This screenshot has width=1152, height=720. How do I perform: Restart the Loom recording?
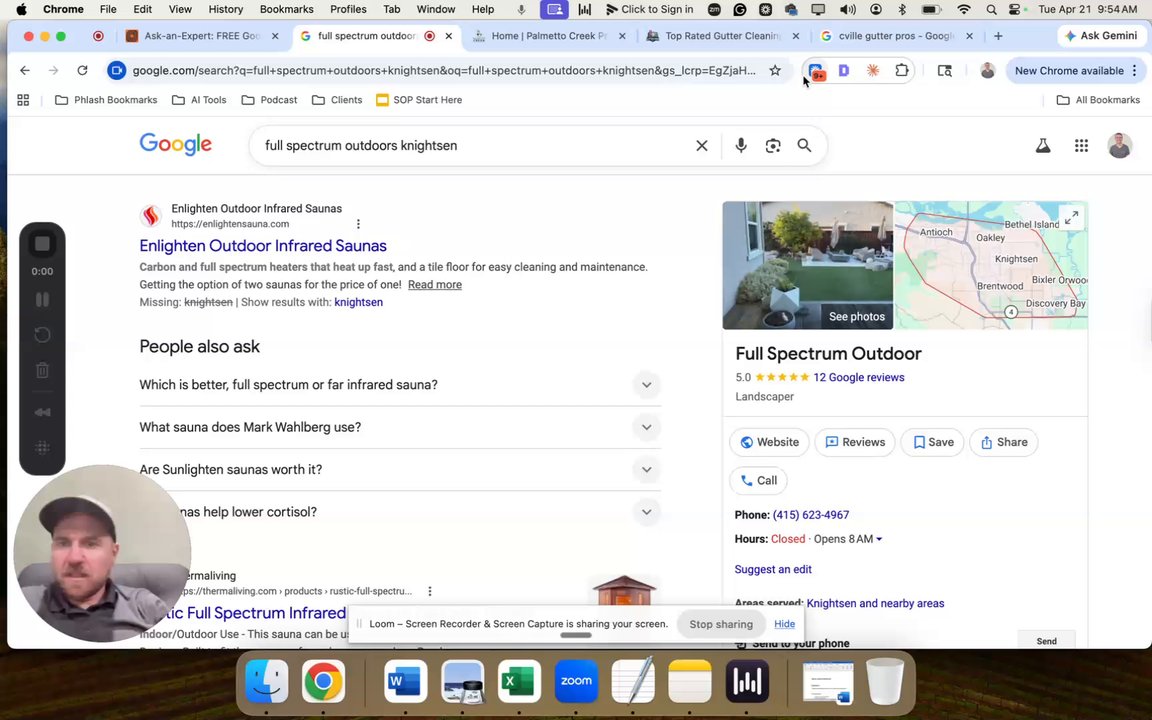pos(43,334)
